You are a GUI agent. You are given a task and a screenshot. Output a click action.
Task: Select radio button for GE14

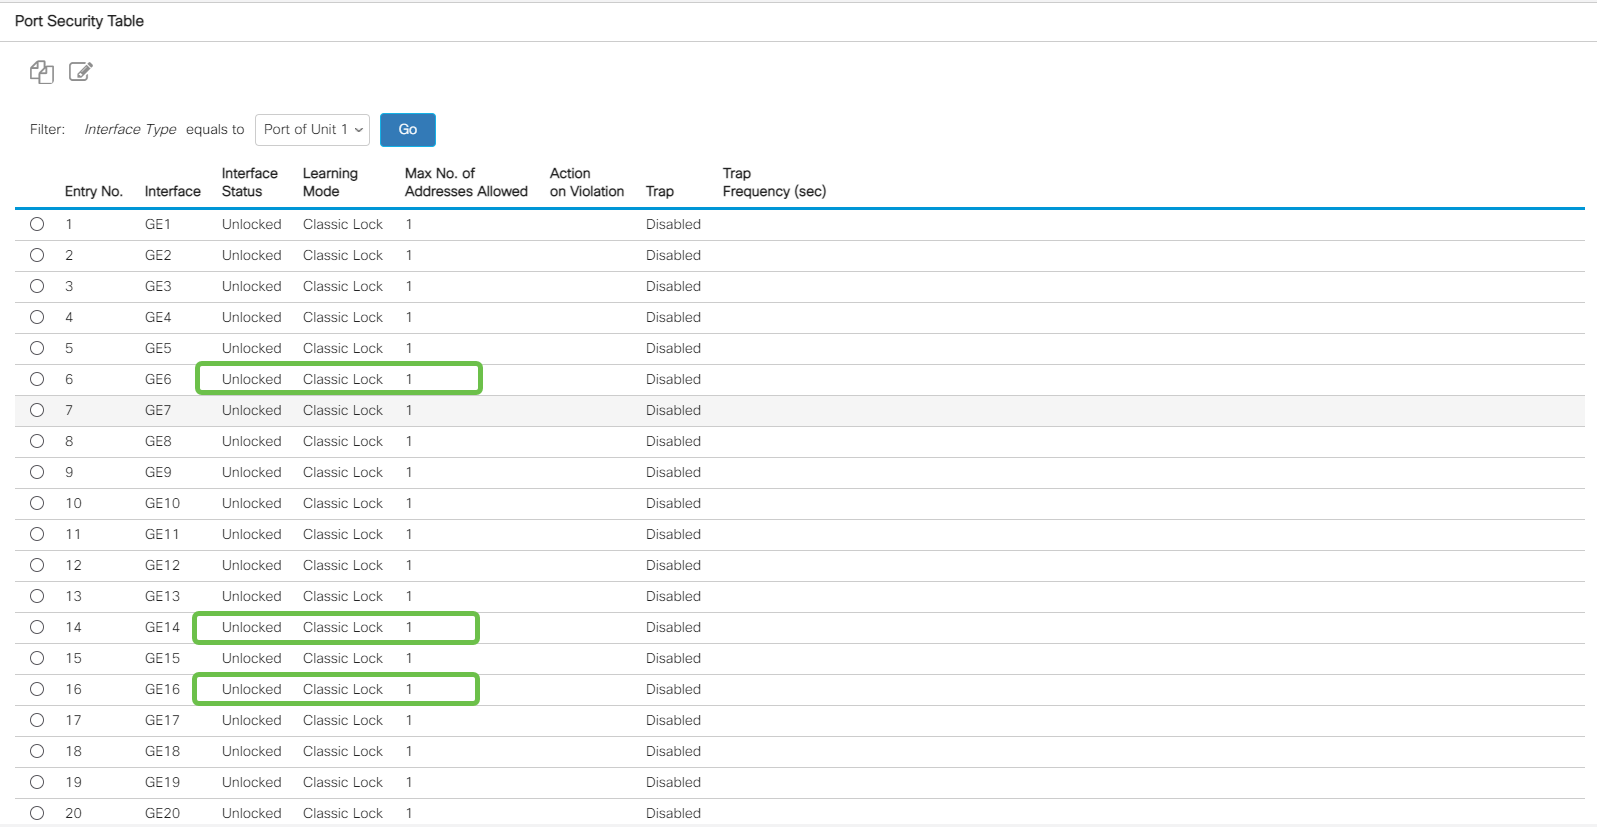pos(37,627)
